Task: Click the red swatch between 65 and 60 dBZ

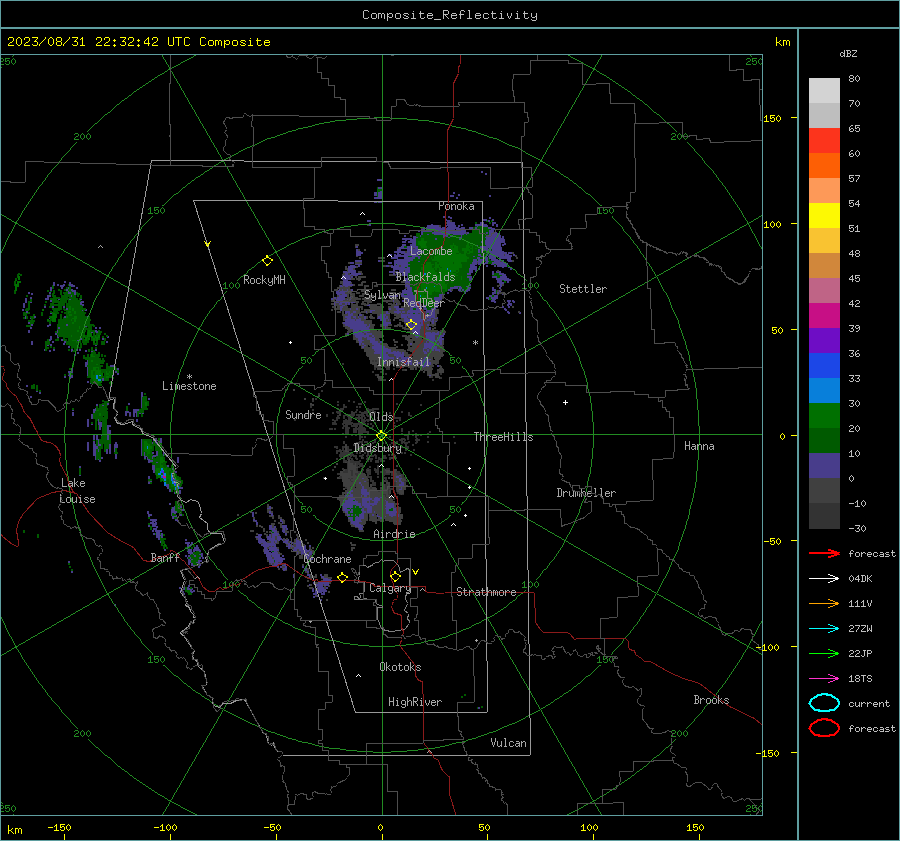Action: [824, 141]
